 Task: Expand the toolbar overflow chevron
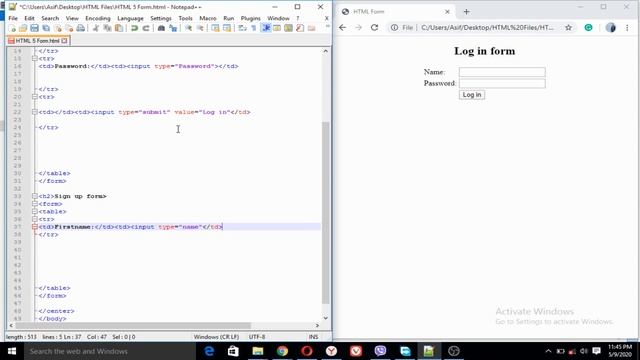(x=327, y=27)
